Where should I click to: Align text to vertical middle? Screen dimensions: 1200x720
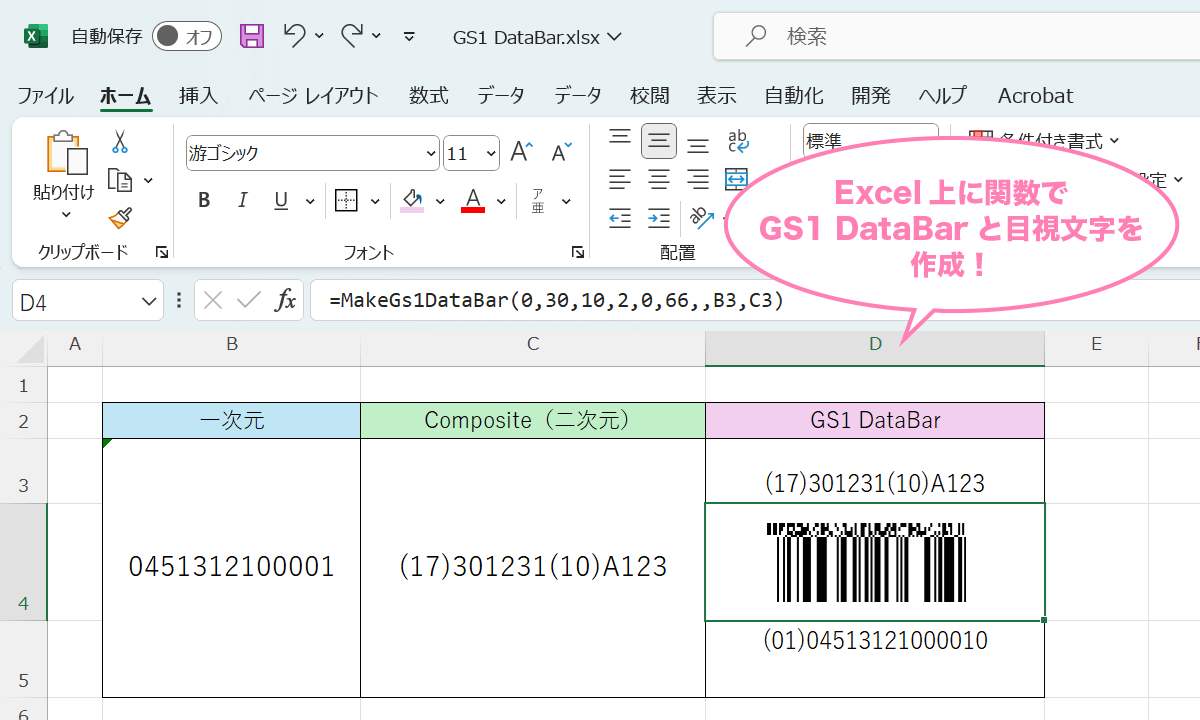tap(658, 141)
